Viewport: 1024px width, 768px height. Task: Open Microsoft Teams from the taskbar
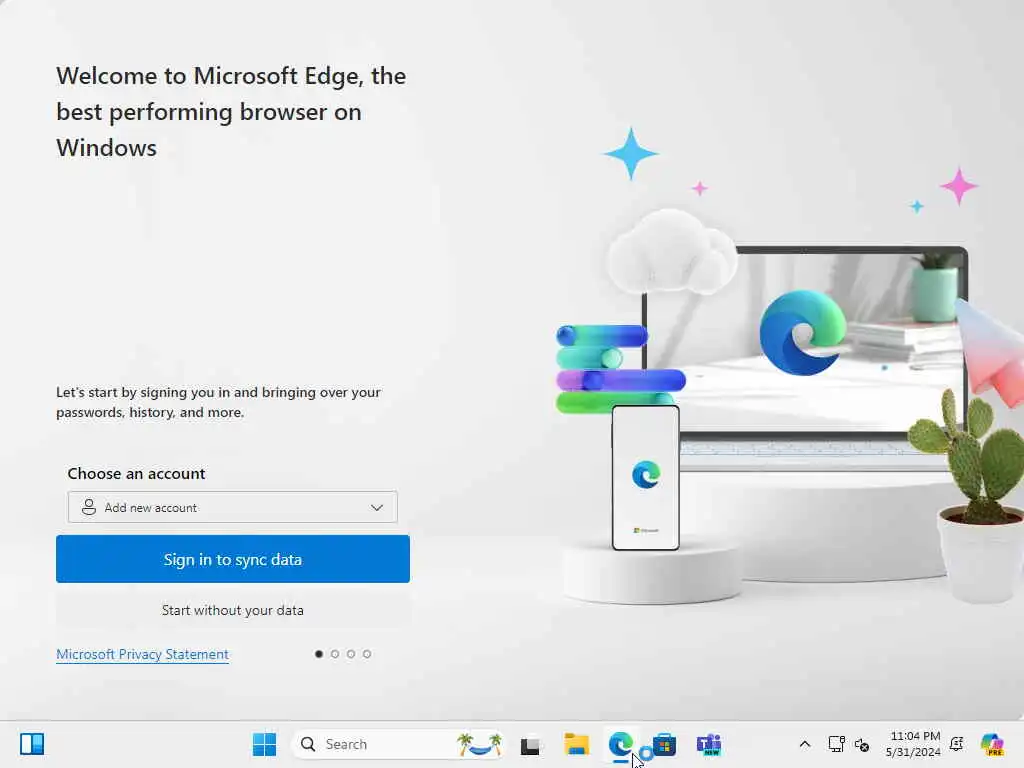point(709,744)
